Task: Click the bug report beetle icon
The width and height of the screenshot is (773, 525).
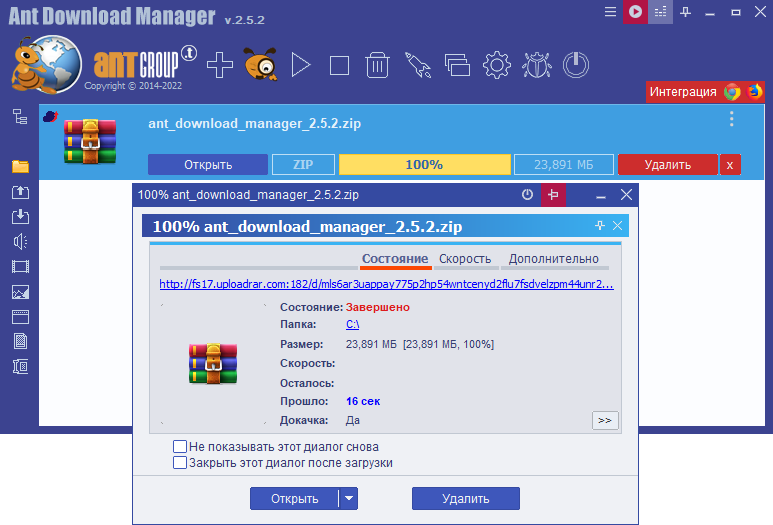Action: 536,65
